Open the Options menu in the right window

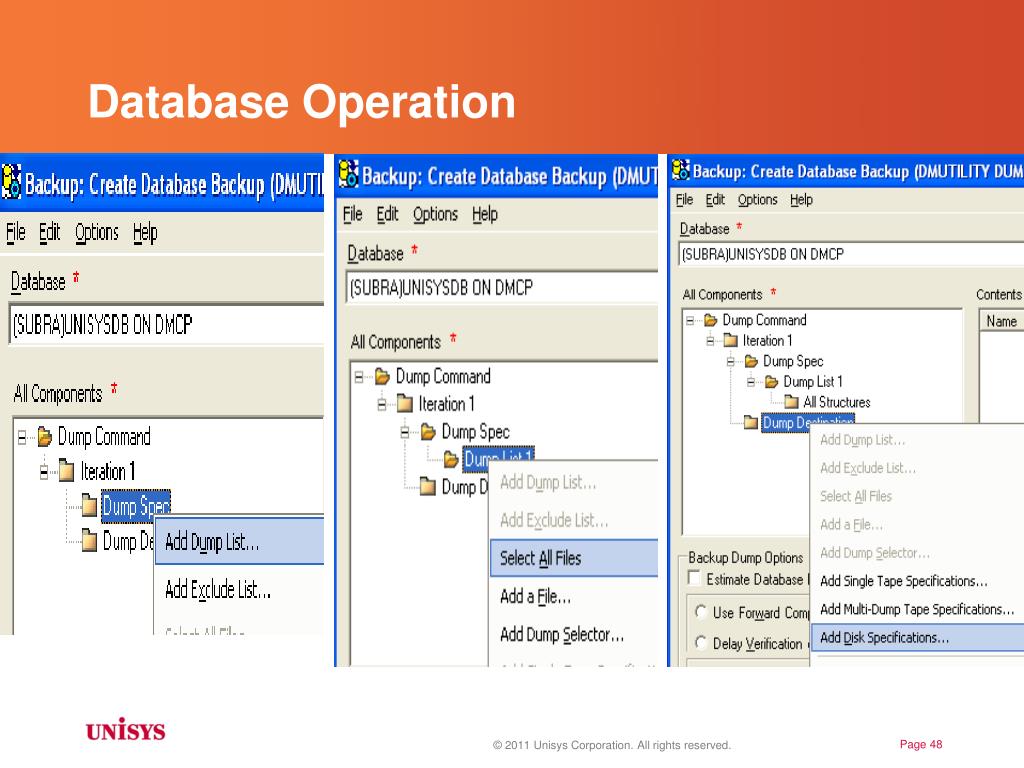tap(758, 200)
